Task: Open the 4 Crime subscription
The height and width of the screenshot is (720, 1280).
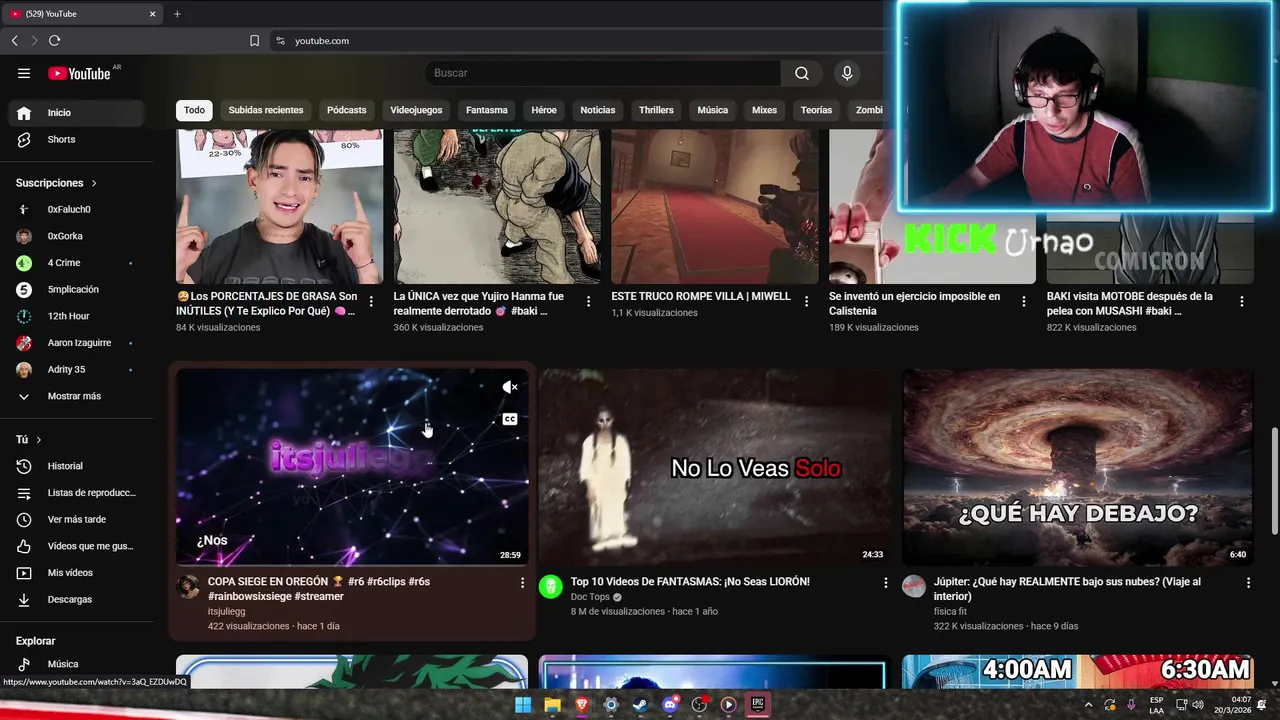Action: [76, 263]
